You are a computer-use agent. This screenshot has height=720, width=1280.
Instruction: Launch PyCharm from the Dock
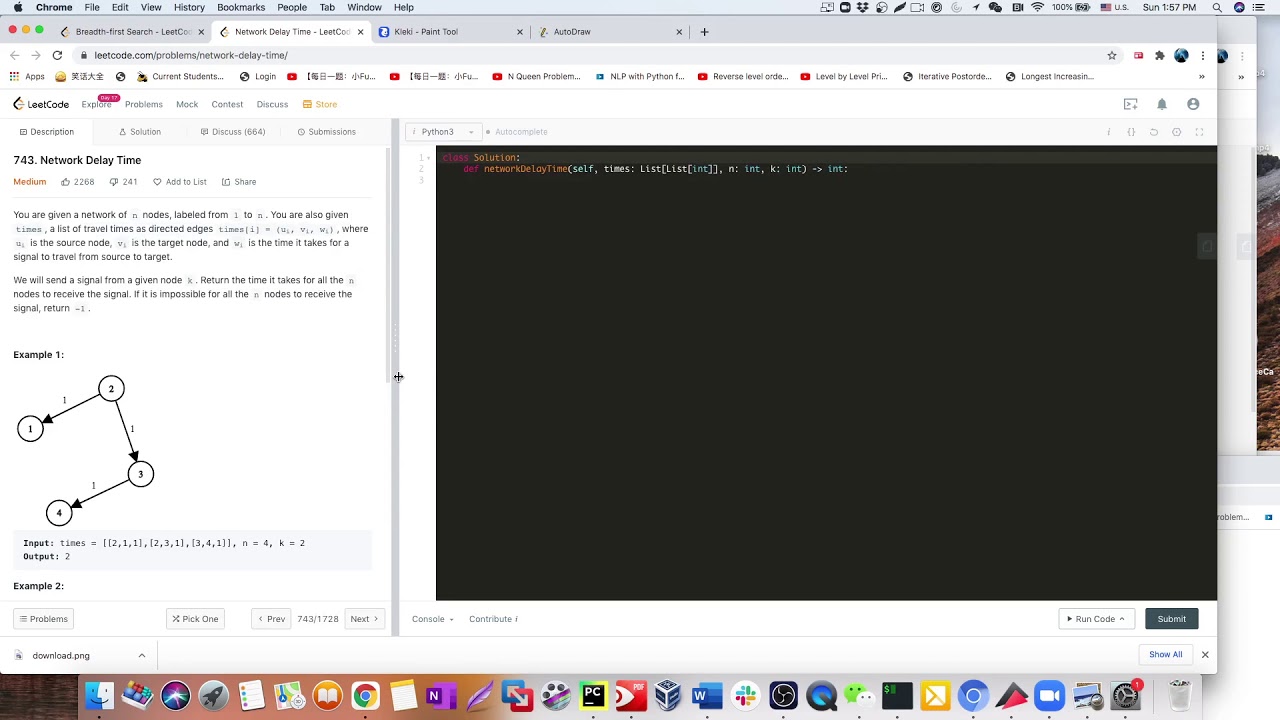point(593,694)
